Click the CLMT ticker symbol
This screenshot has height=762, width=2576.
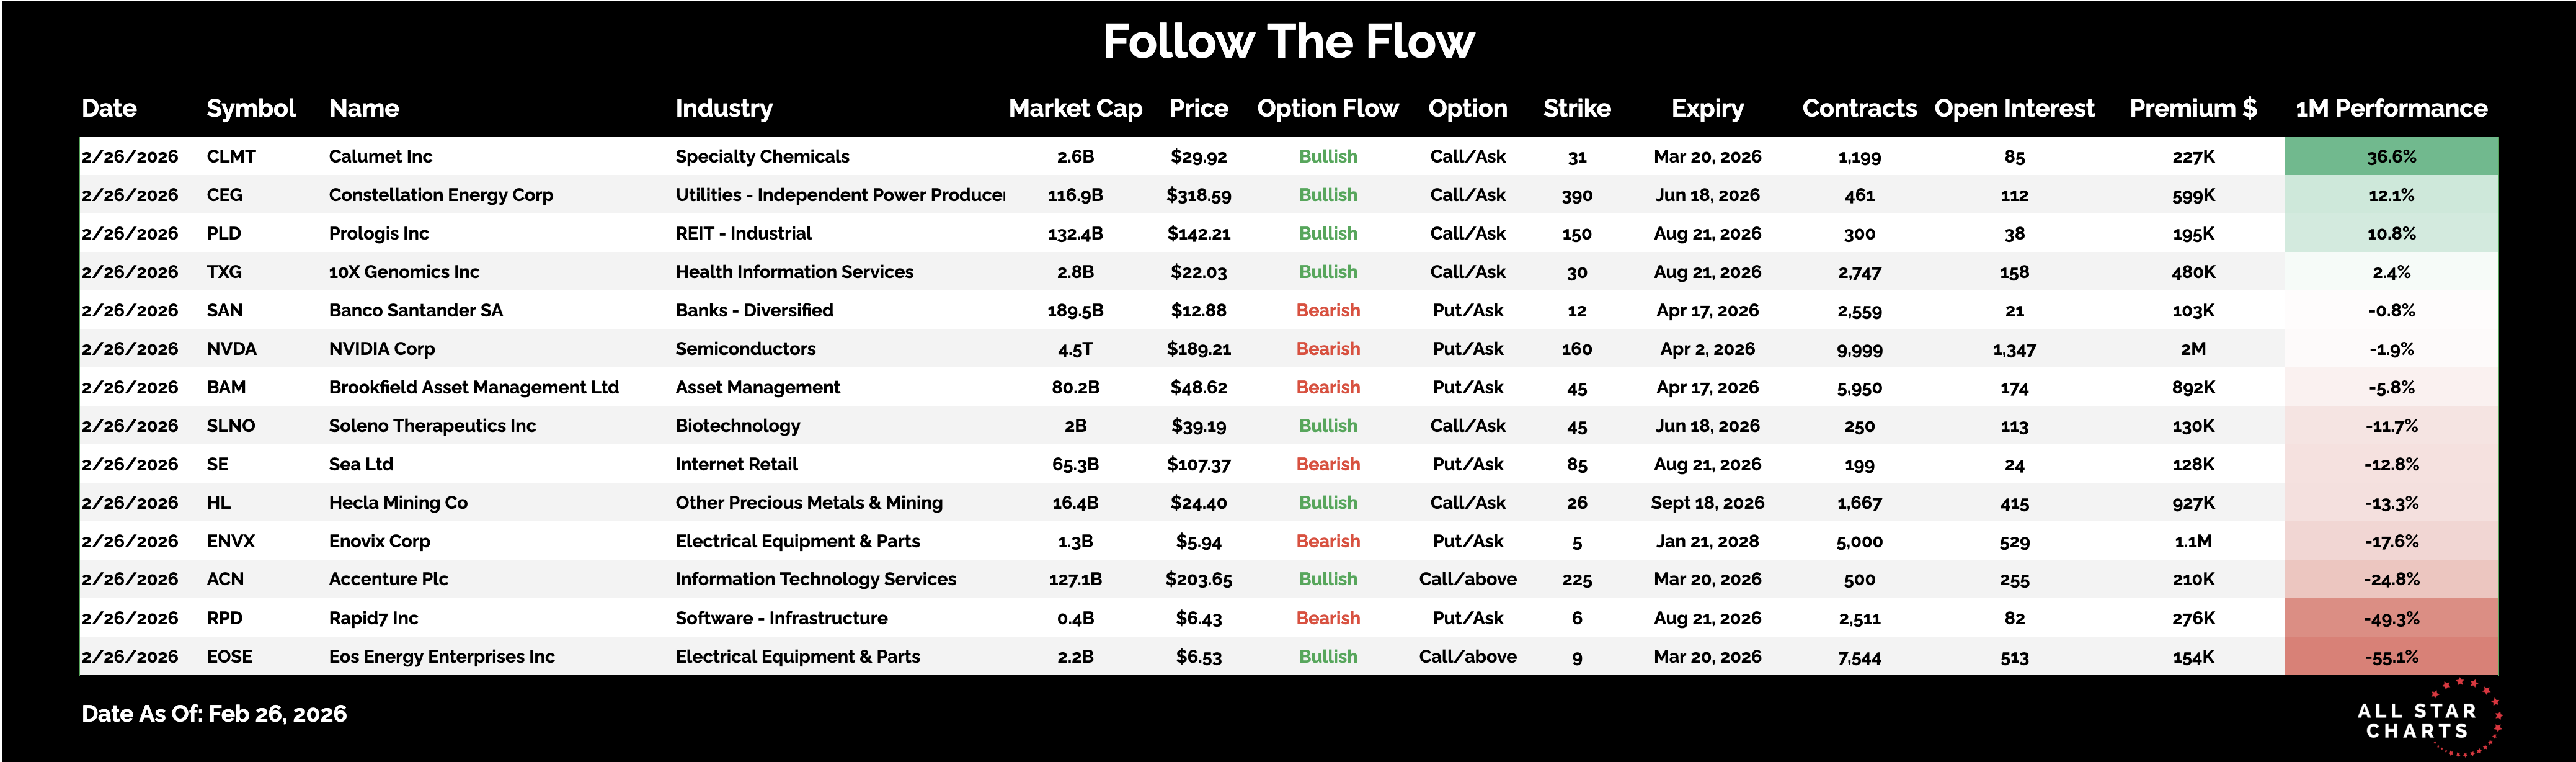[x=231, y=156]
